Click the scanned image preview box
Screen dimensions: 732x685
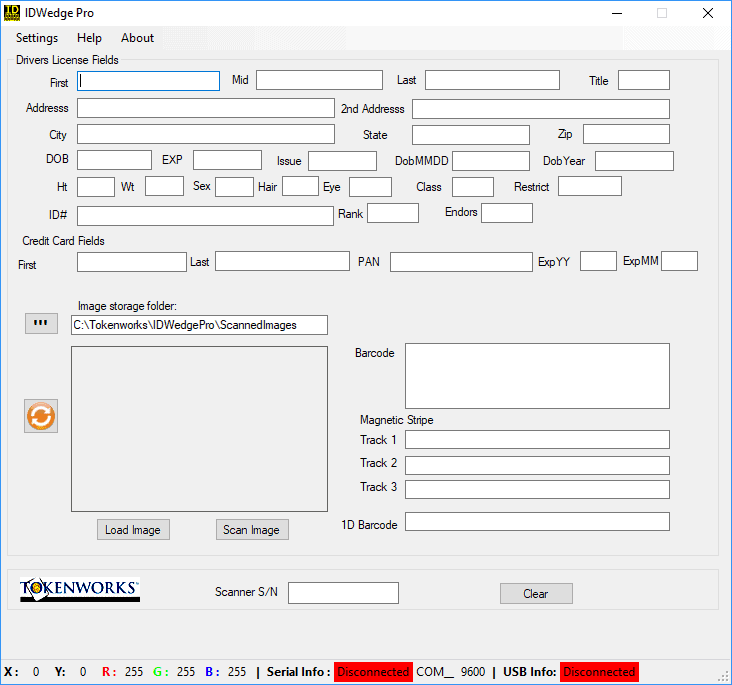tap(199, 429)
